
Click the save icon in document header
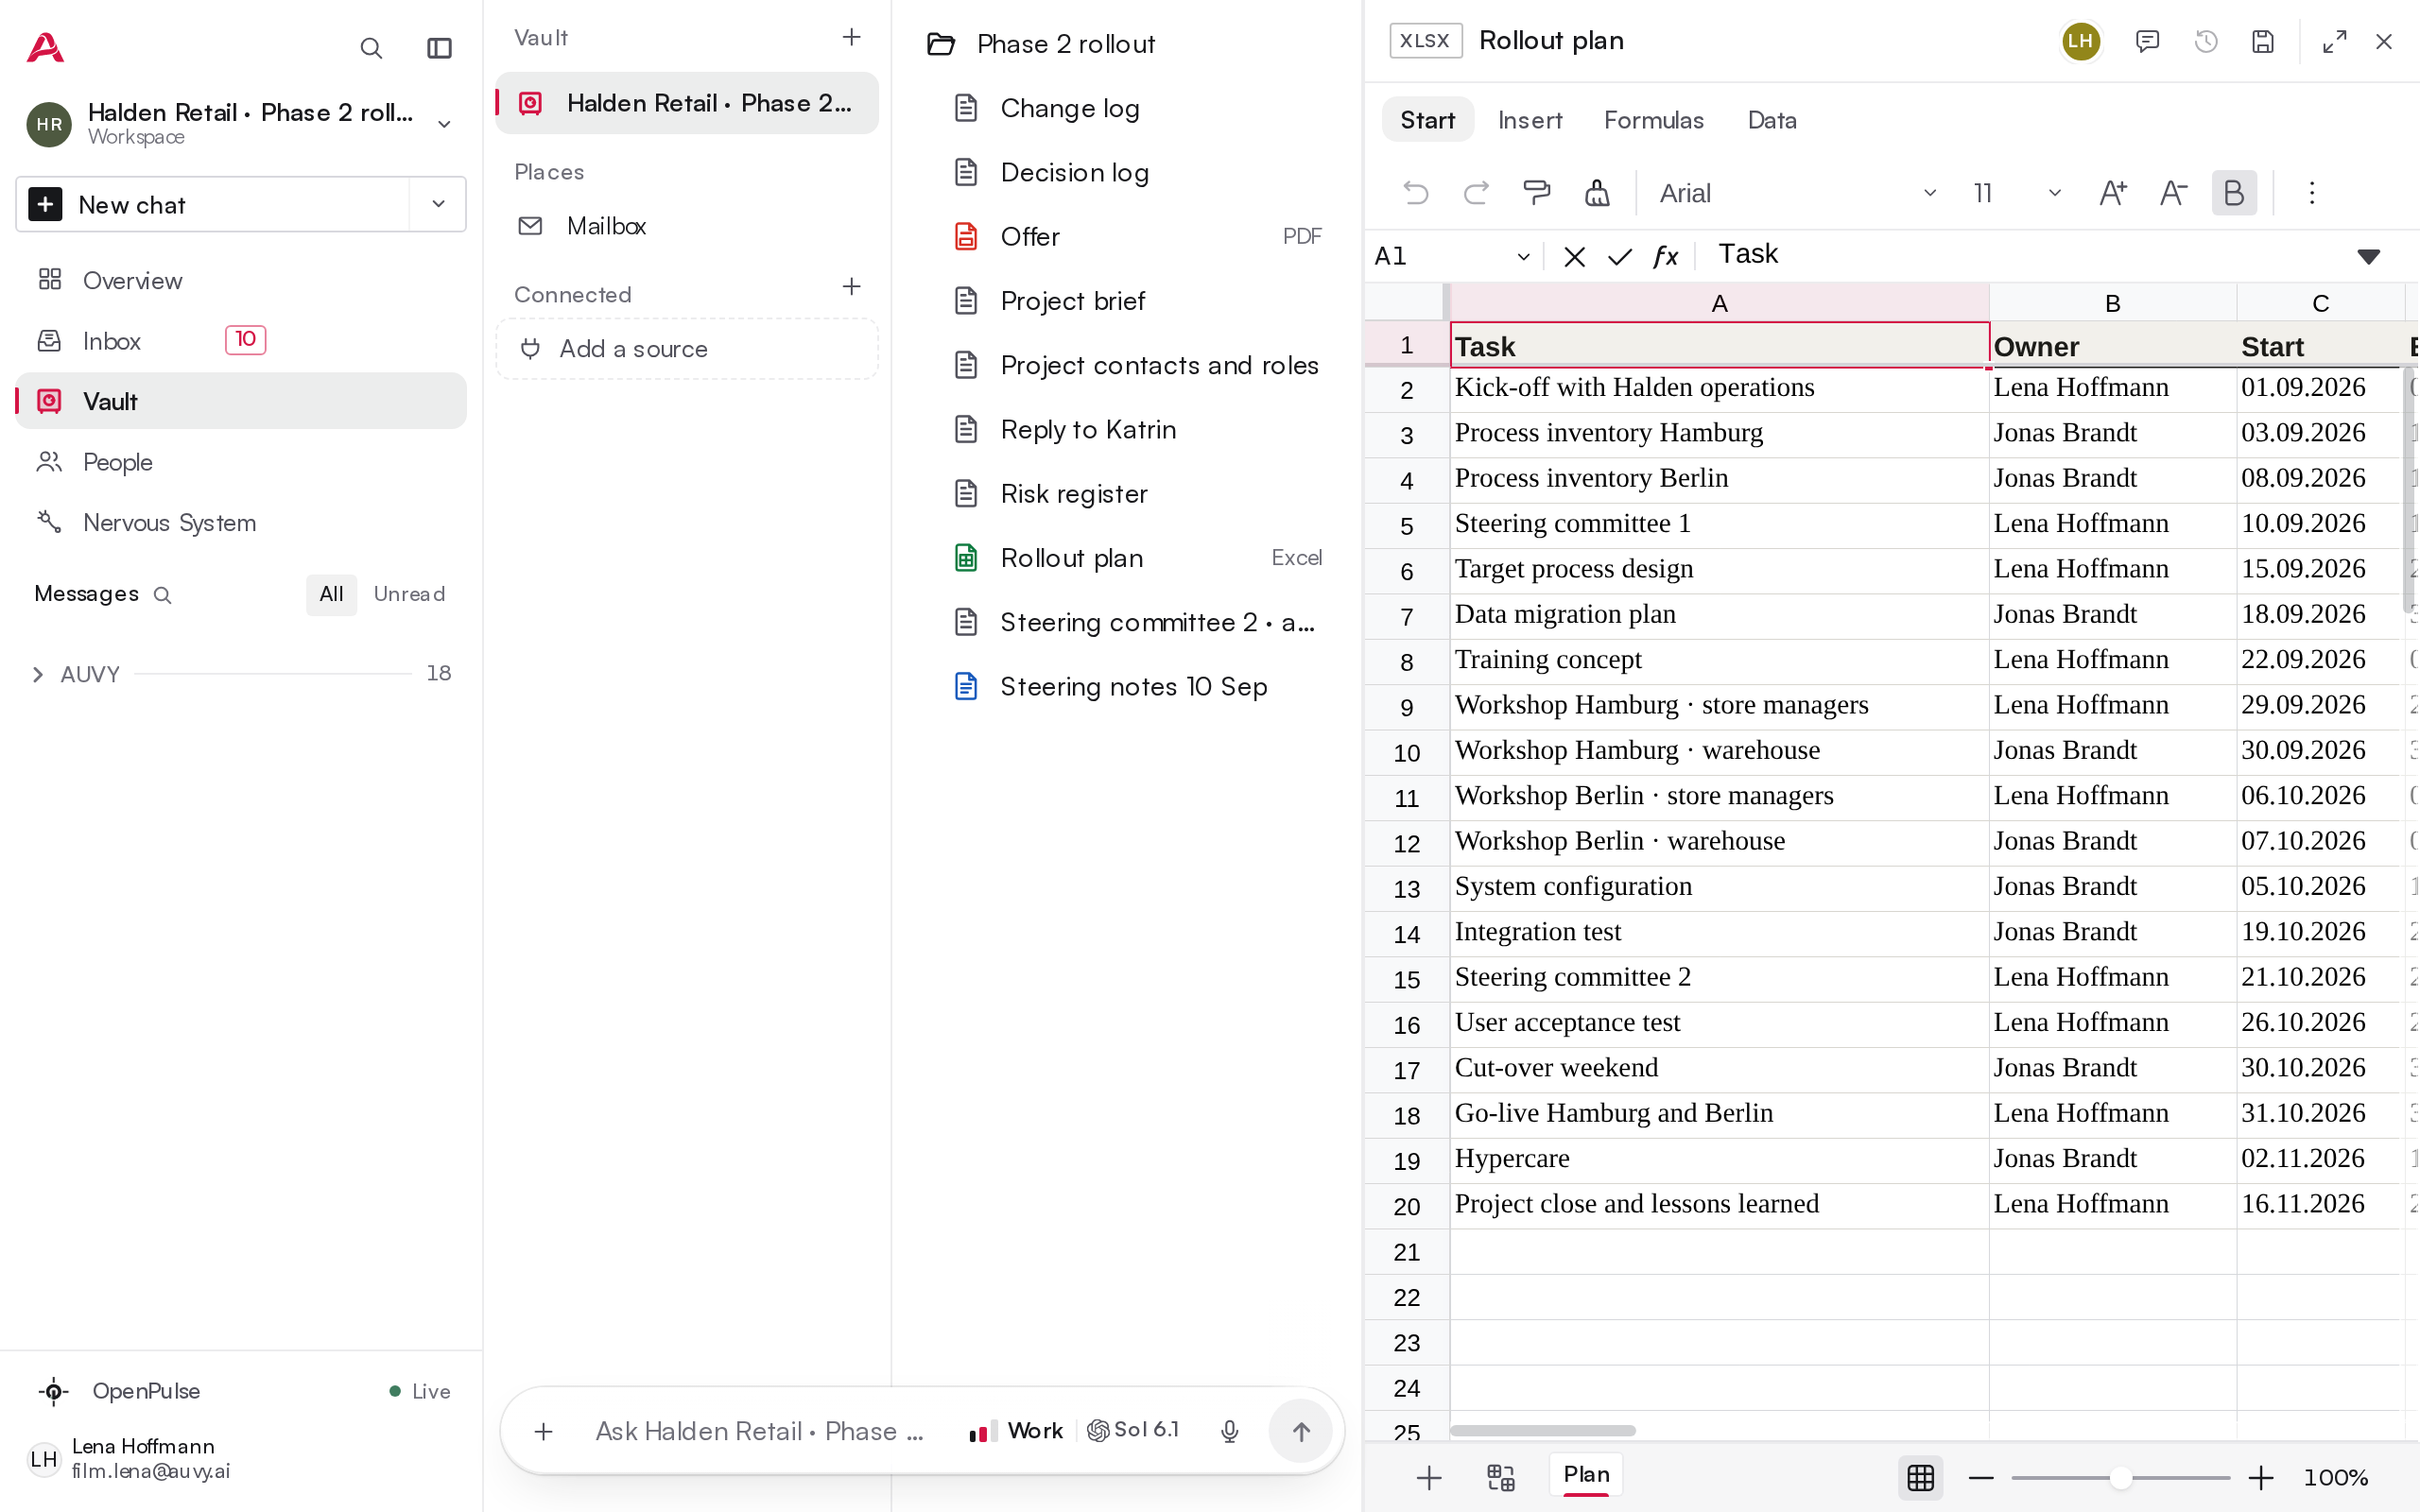tap(2263, 41)
